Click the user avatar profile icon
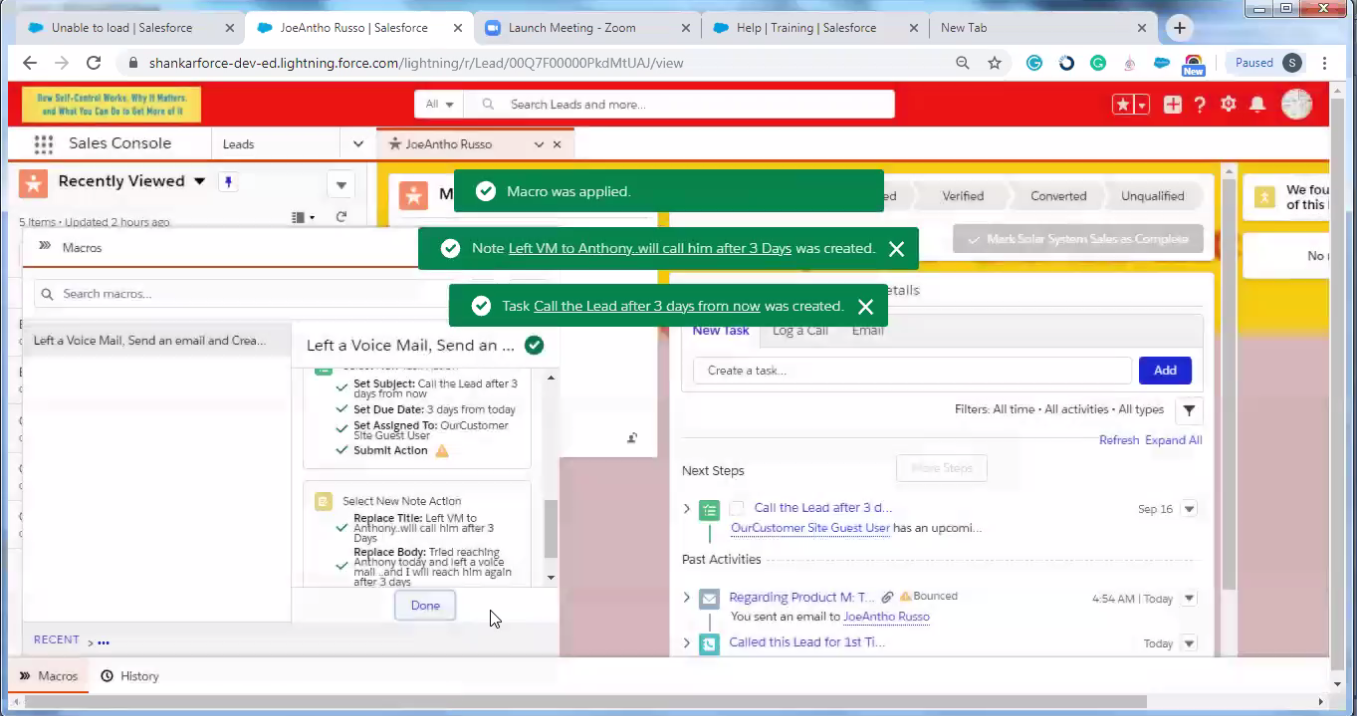 coord(1296,104)
